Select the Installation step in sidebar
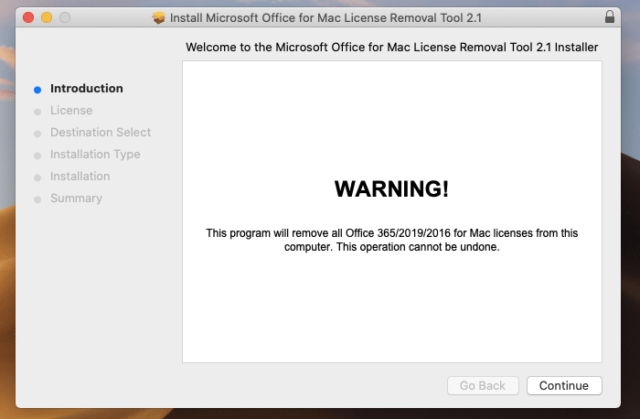The height and width of the screenshot is (419, 640). click(80, 176)
